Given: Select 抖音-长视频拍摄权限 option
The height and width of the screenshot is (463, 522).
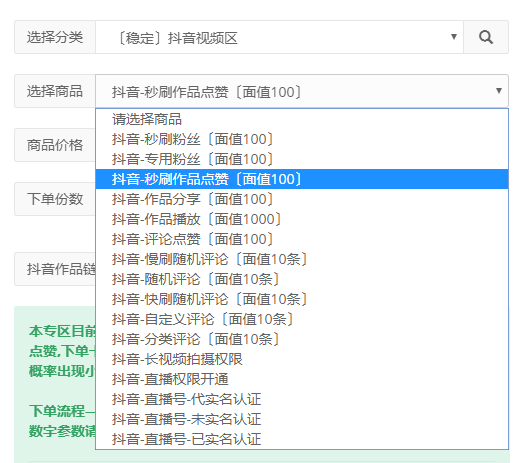Looking at the screenshot, I should click(302, 359).
